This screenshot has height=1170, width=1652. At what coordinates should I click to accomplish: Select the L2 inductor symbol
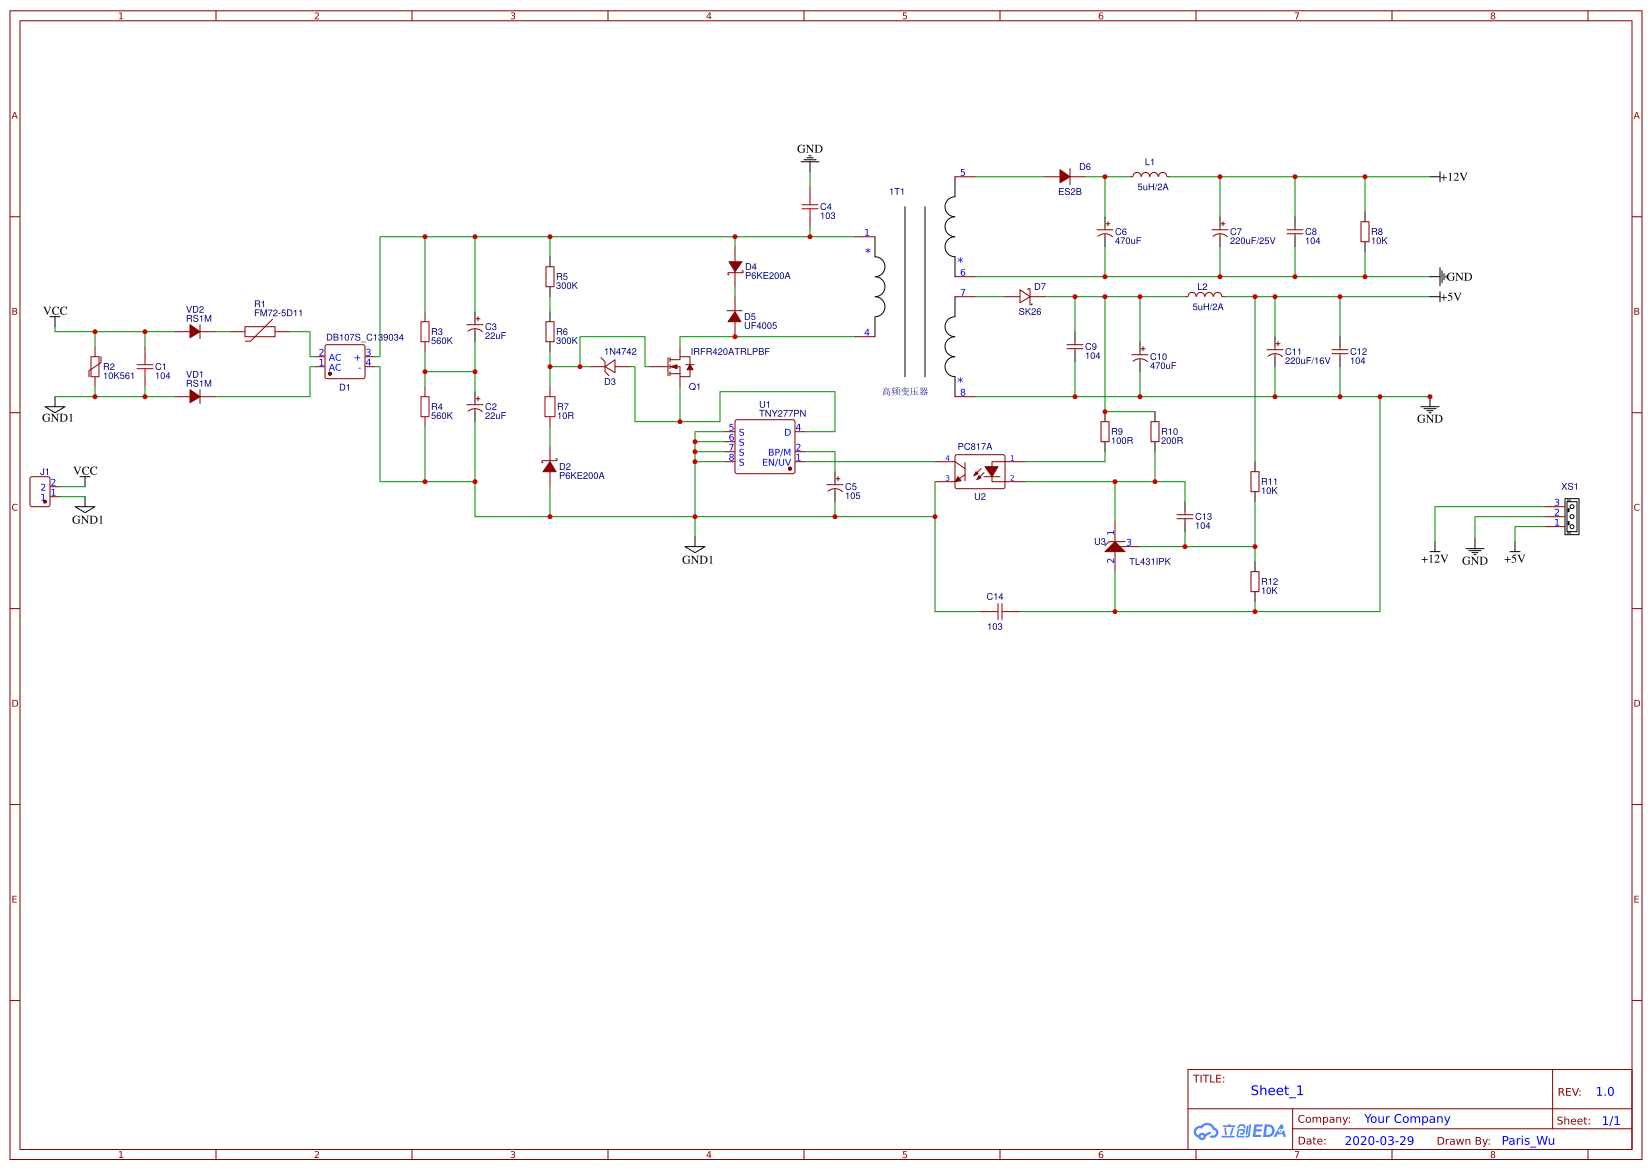click(1205, 294)
